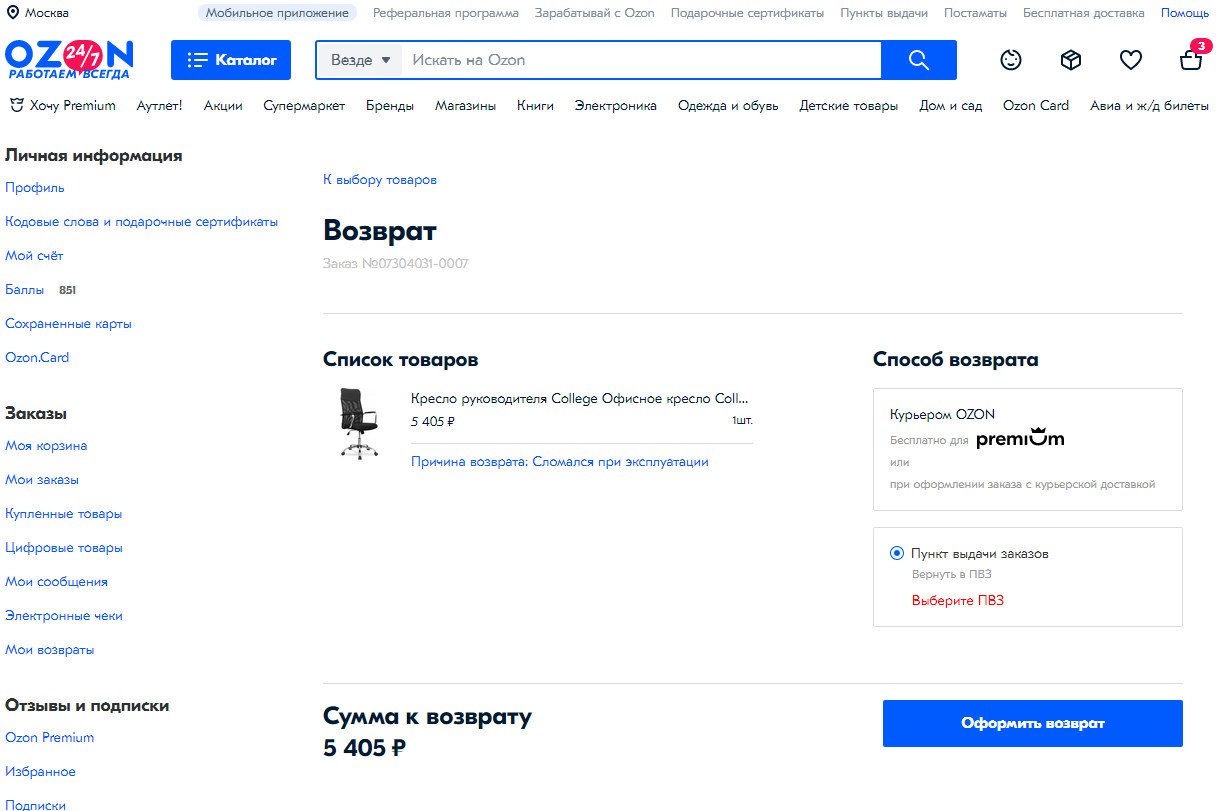Click the red Выберите ПВЗ link

[x=958, y=601]
